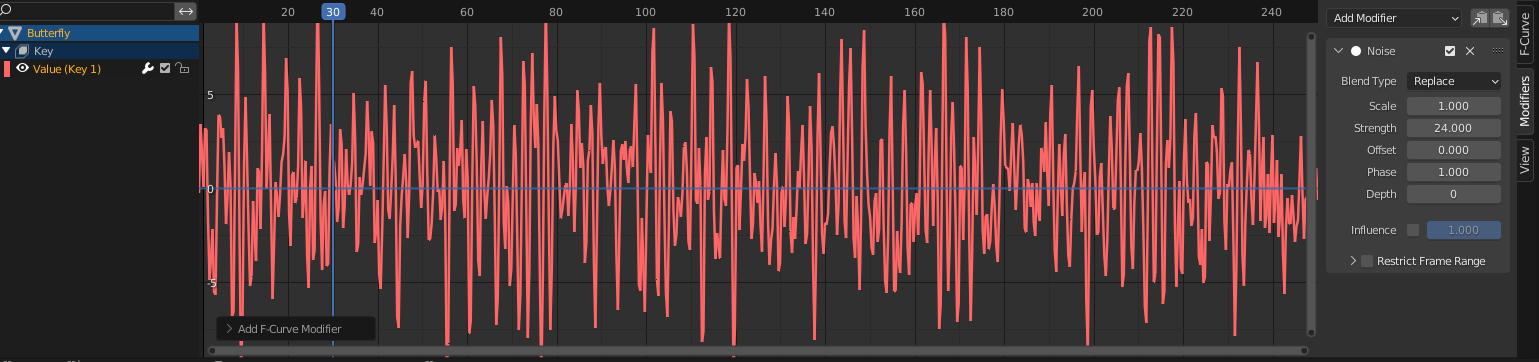Switch to the Modifiers sidebar tab
This screenshot has width=1539, height=362.
pyautogui.click(x=1525, y=101)
